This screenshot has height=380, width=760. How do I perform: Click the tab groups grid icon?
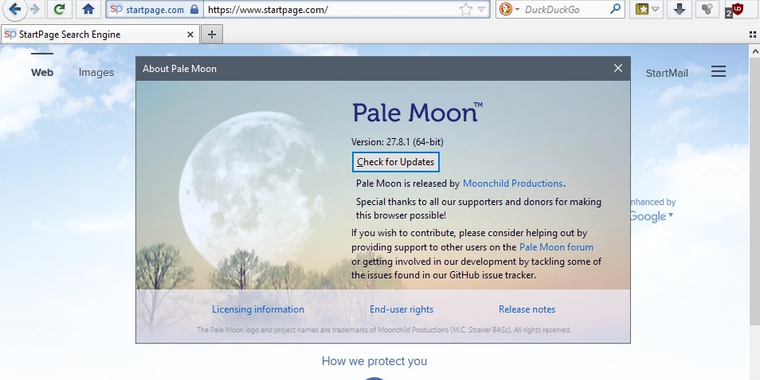pos(752,34)
